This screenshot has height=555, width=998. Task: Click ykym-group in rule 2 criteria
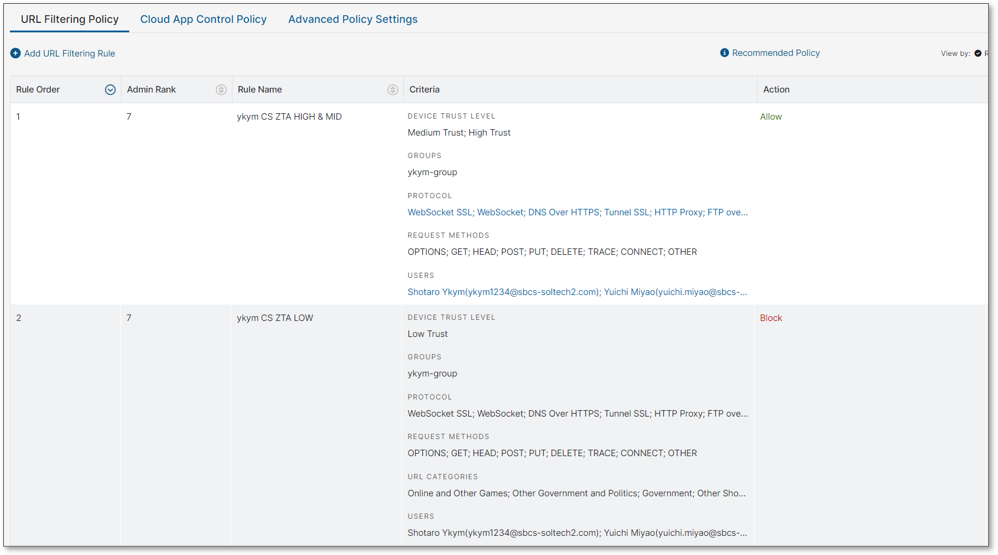click(432, 373)
